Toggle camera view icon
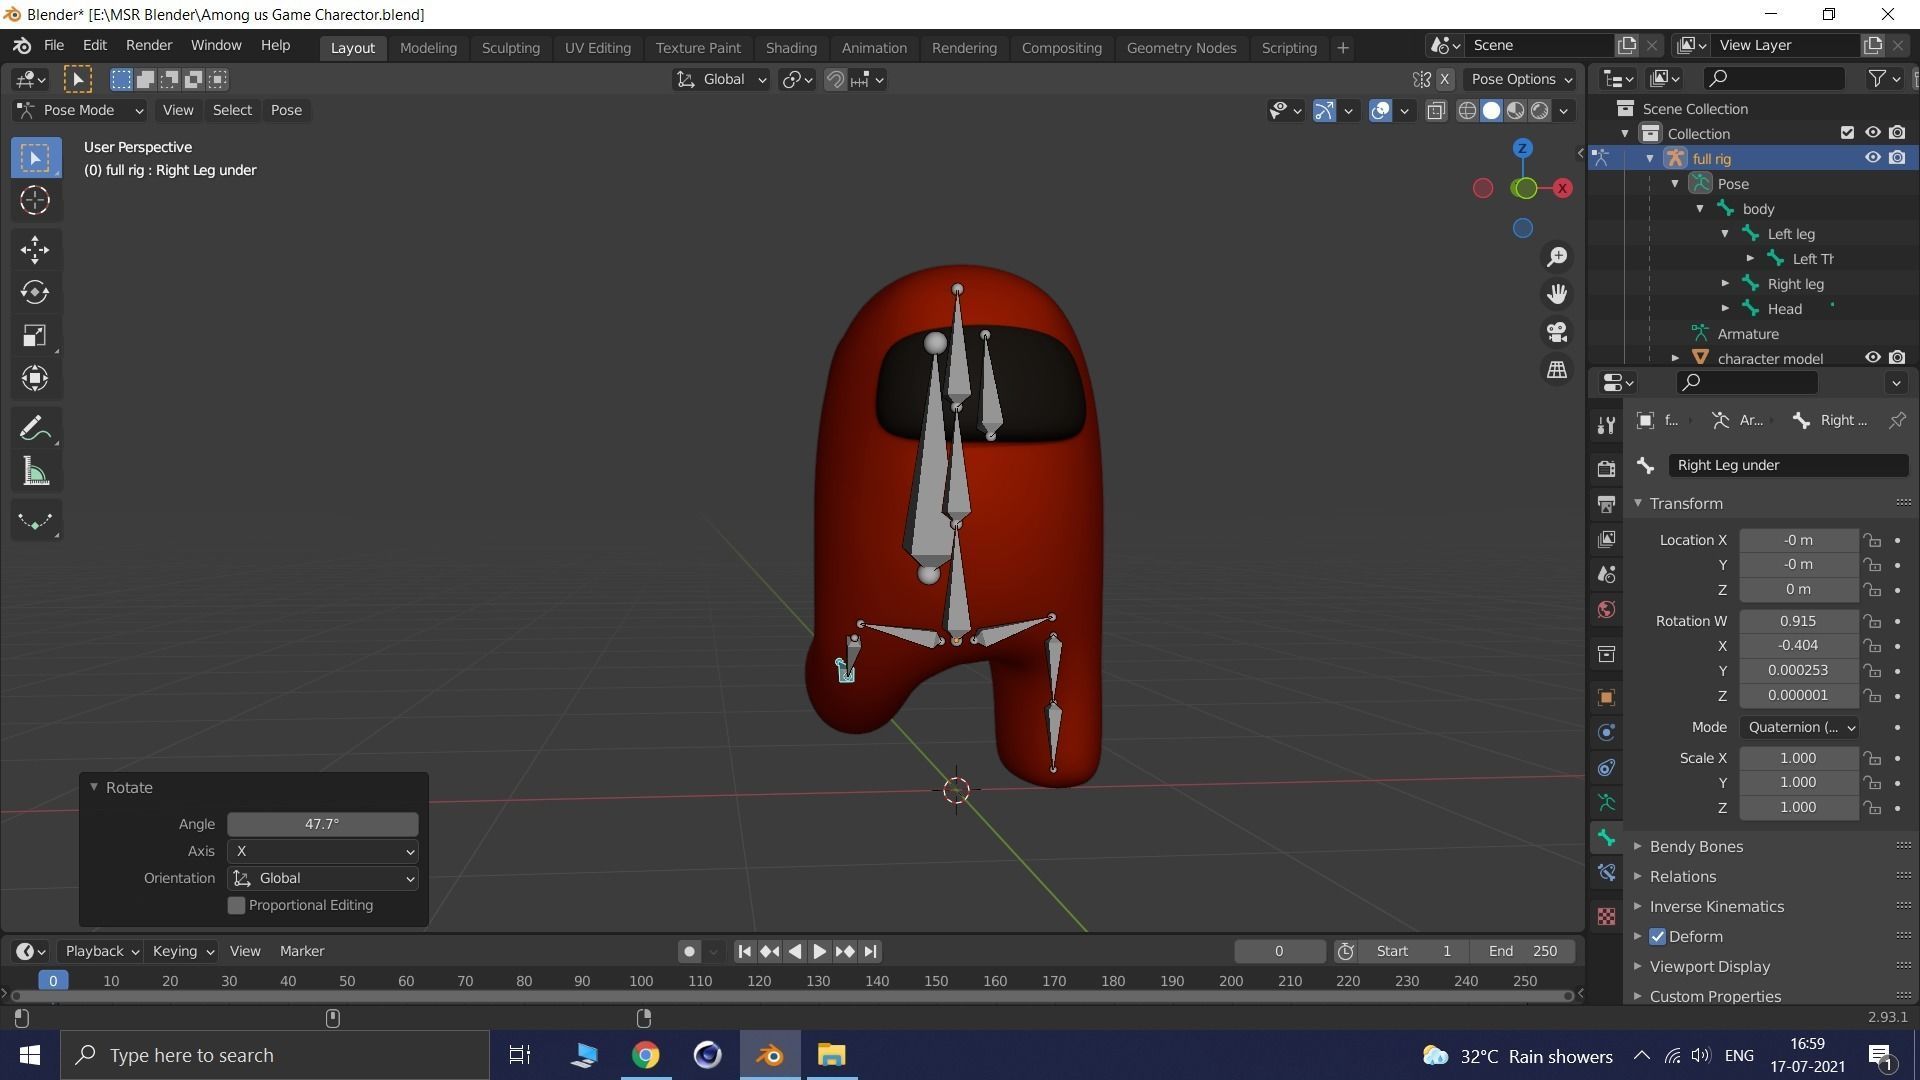This screenshot has height=1080, width=1920. click(x=1557, y=332)
